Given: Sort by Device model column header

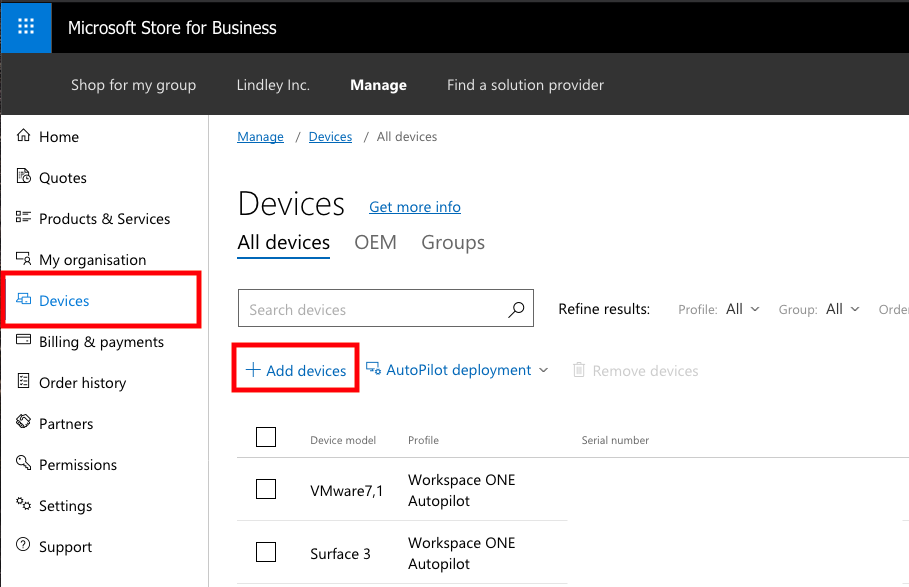Looking at the screenshot, I should coord(343,440).
